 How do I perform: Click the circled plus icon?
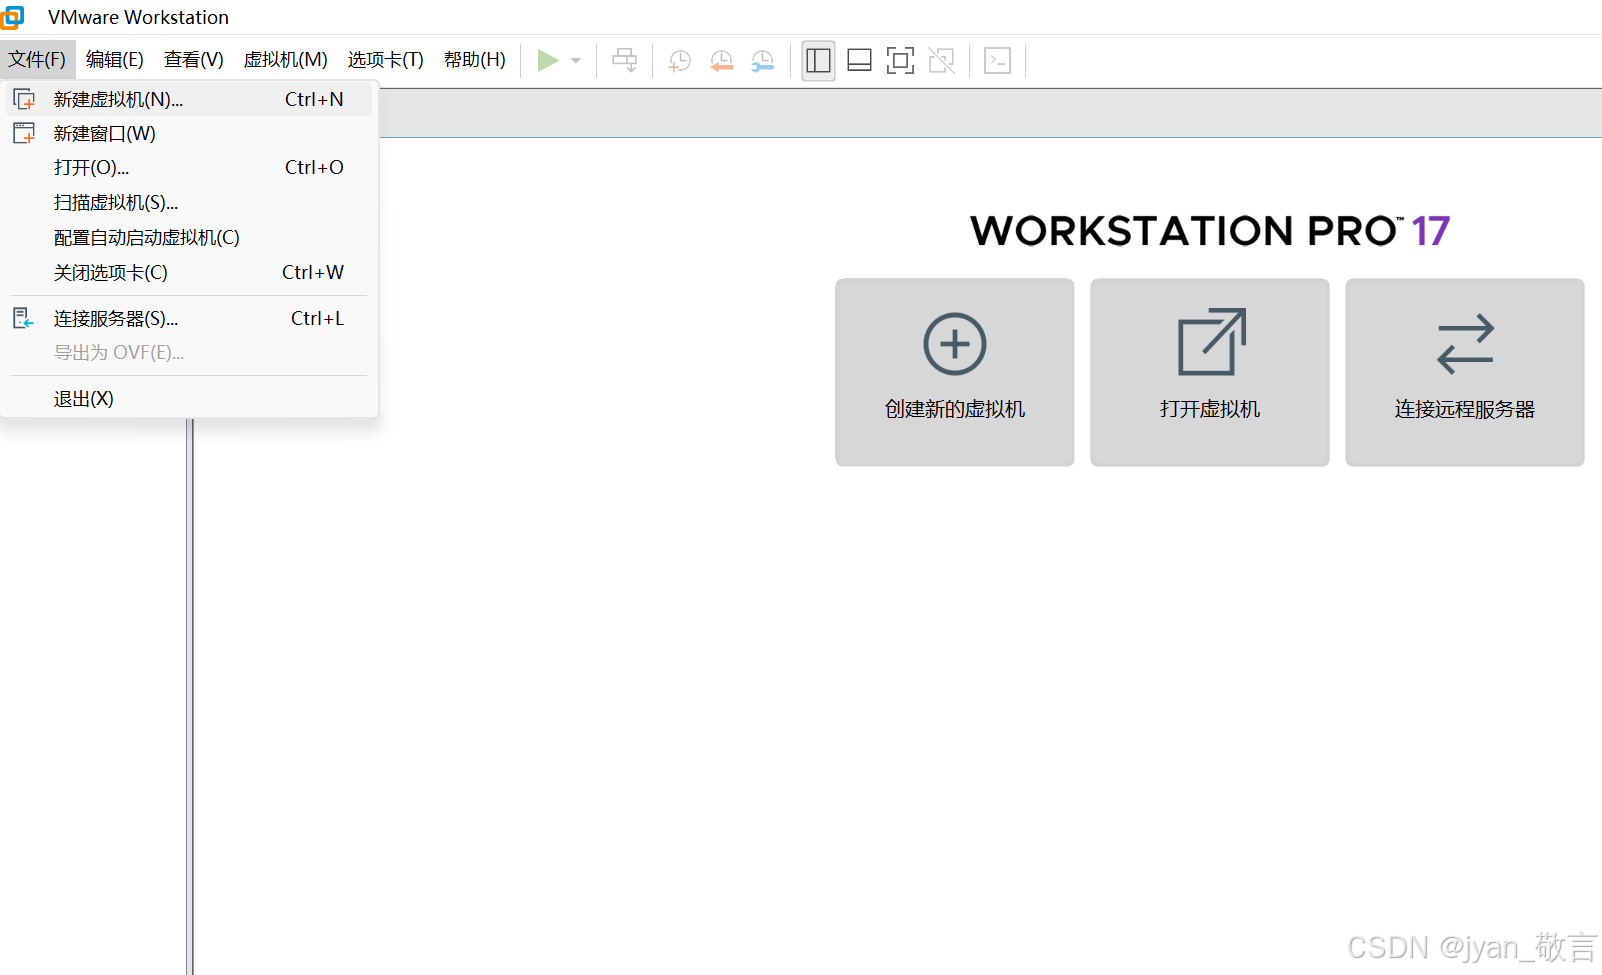pos(955,344)
